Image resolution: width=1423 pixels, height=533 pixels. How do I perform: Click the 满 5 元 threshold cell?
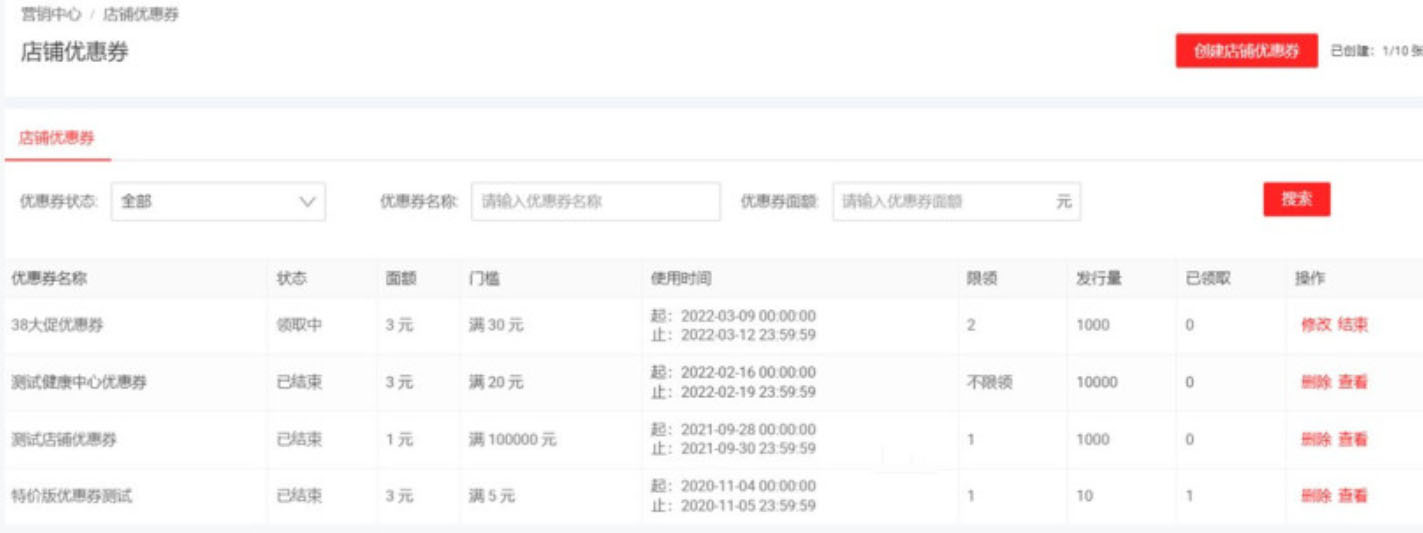click(x=491, y=495)
